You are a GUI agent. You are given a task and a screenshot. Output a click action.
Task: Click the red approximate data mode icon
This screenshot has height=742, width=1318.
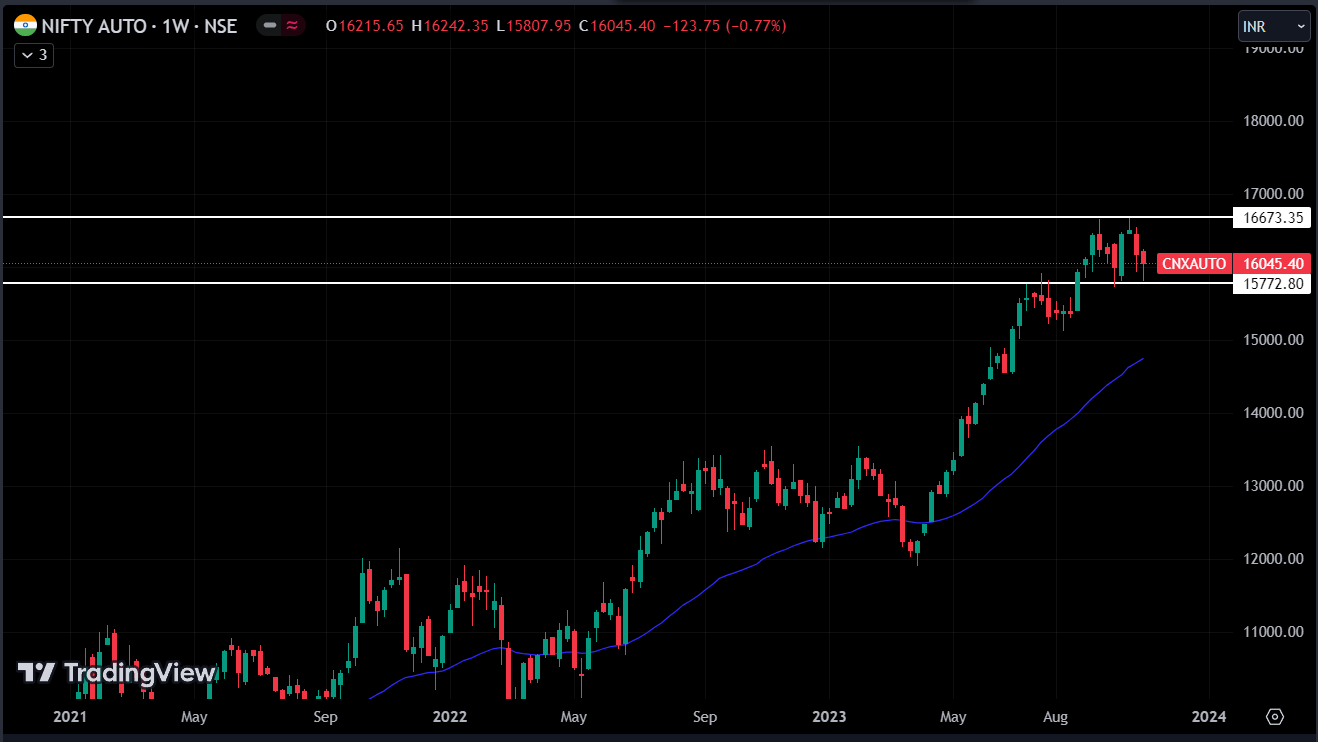pos(292,26)
